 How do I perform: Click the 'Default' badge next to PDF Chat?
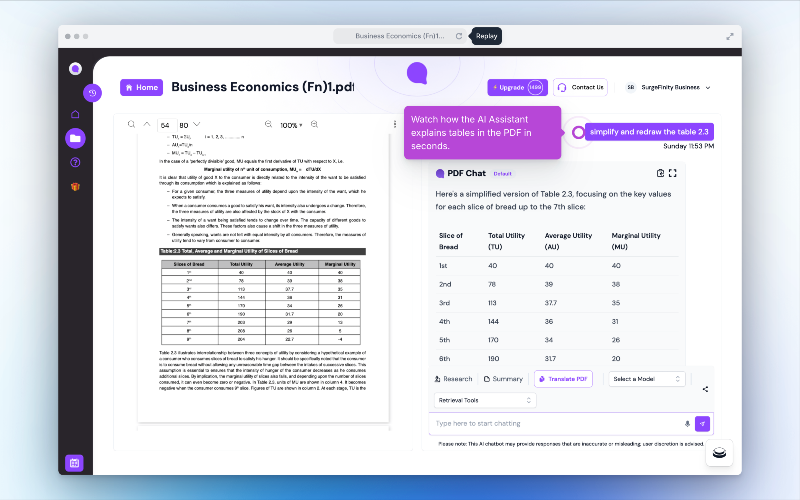coord(502,173)
